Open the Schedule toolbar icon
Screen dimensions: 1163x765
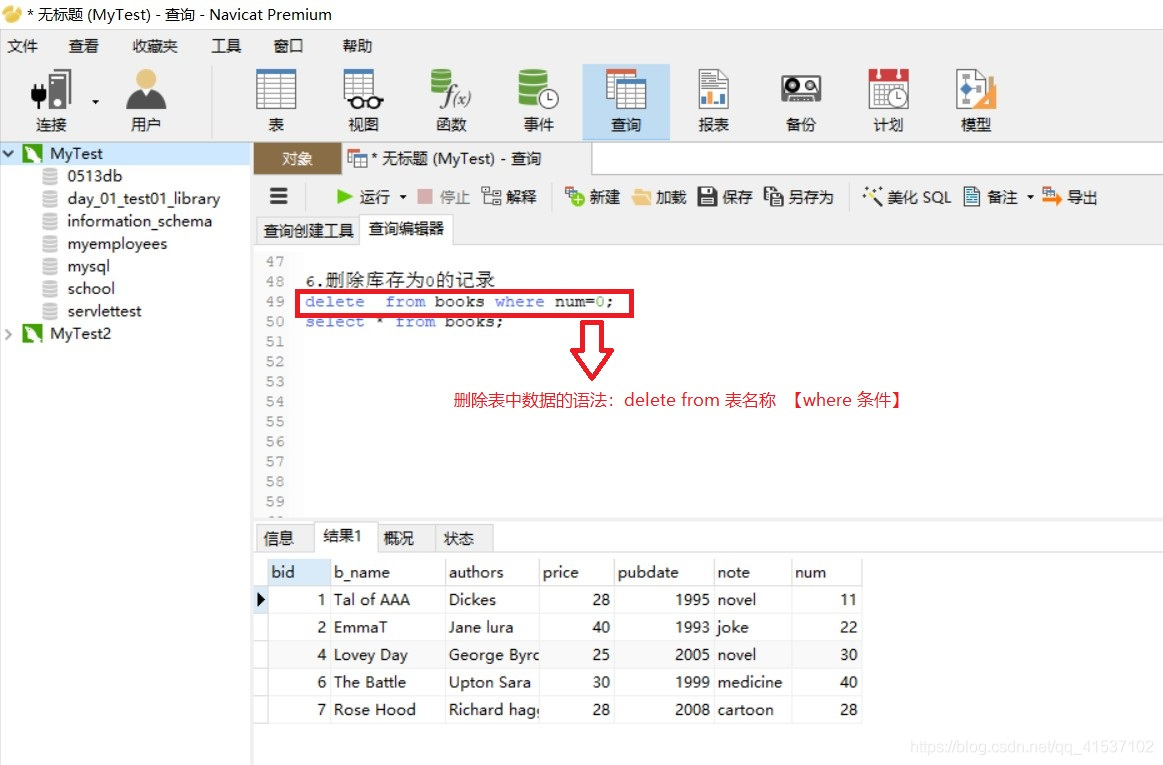pyautogui.click(x=889, y=100)
